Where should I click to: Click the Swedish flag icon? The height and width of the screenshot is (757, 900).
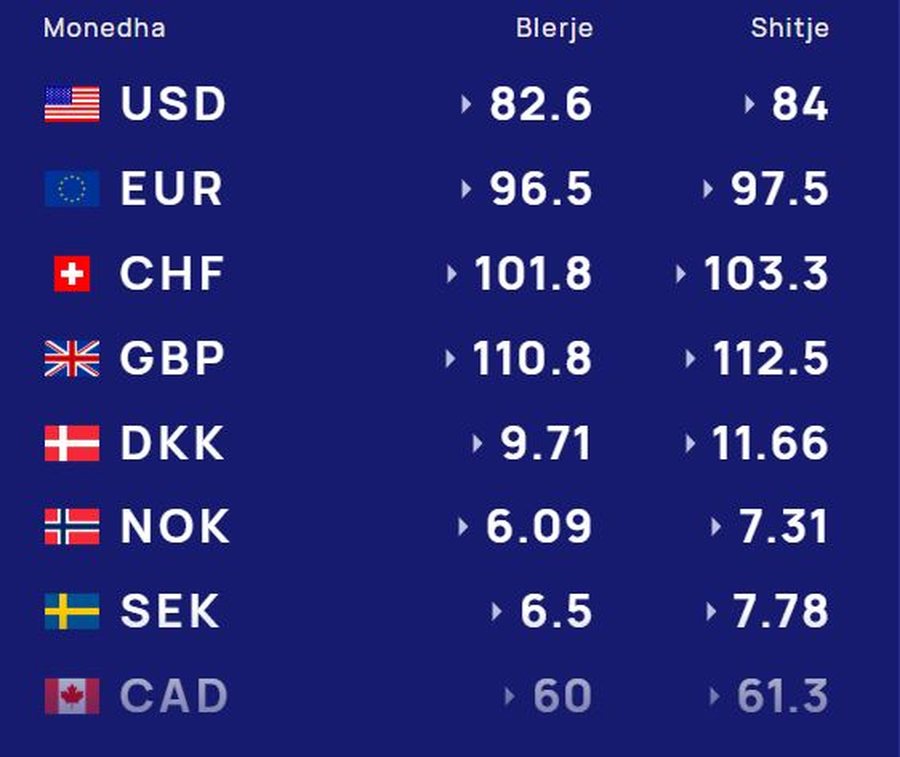coord(72,611)
